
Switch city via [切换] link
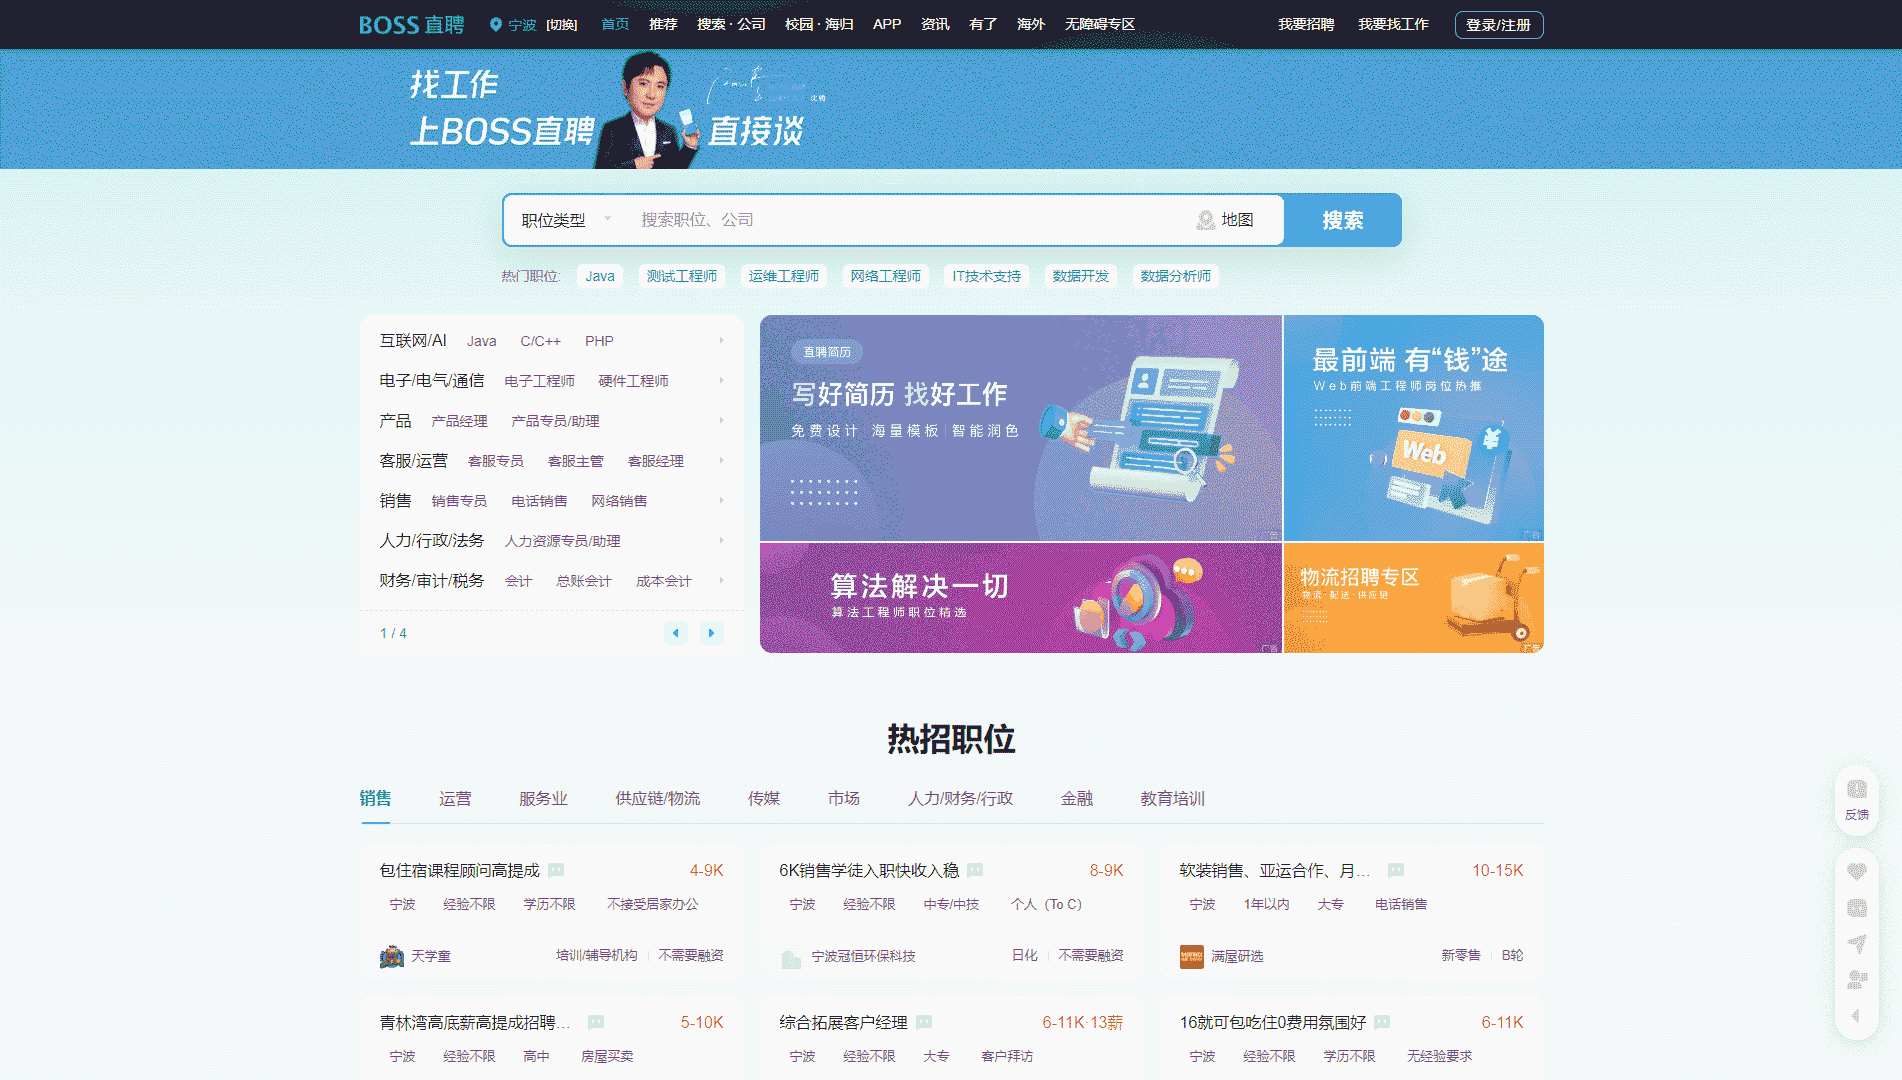[562, 25]
